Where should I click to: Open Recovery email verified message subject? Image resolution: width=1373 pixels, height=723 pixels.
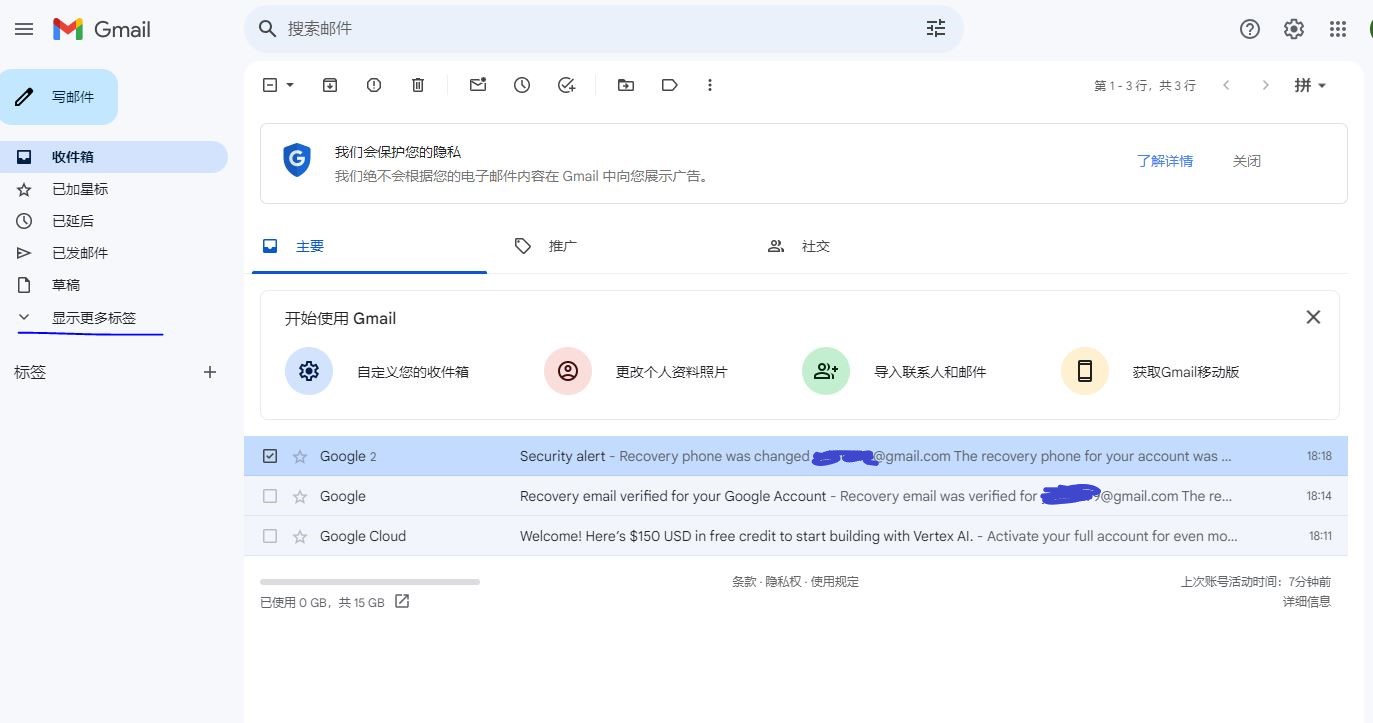(673, 496)
